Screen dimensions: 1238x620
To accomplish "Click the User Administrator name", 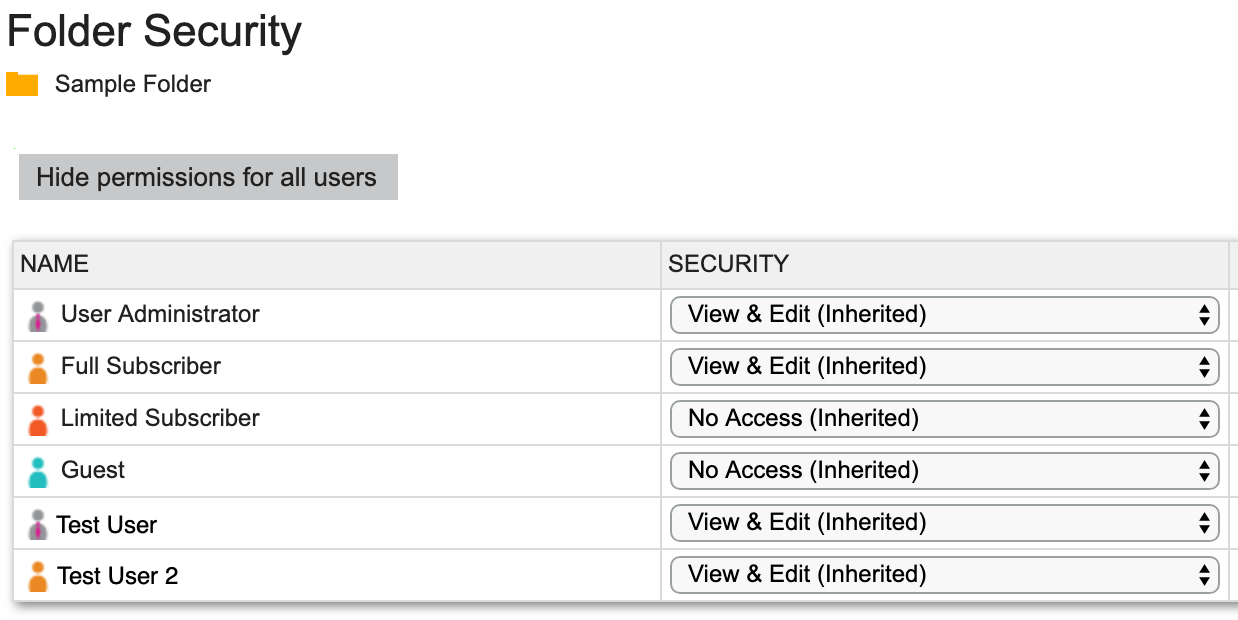I will (x=159, y=314).
